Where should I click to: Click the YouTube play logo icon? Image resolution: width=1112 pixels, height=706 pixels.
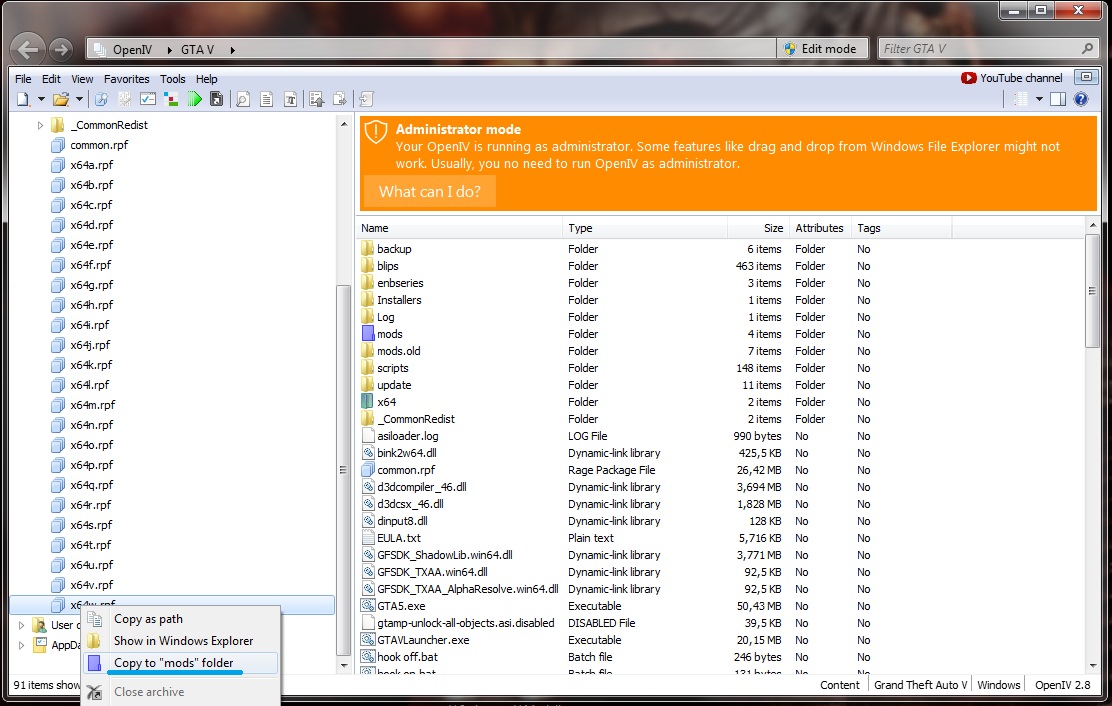tap(969, 78)
